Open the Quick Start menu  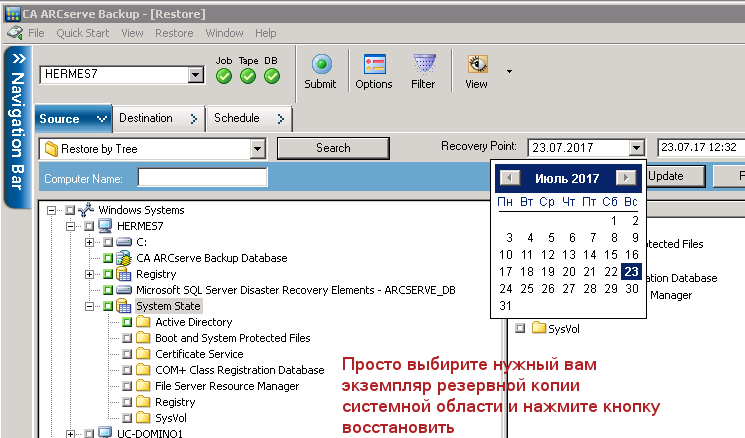point(83,33)
